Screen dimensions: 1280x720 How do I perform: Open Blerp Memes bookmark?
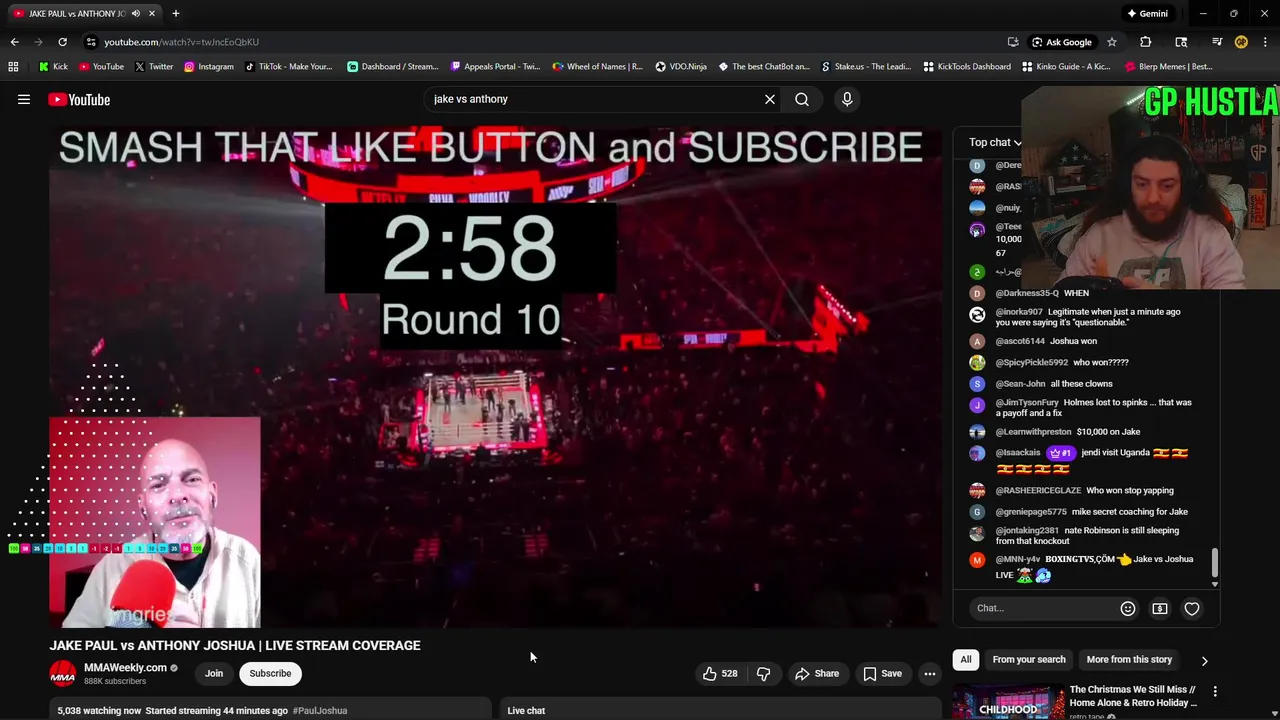1170,67
